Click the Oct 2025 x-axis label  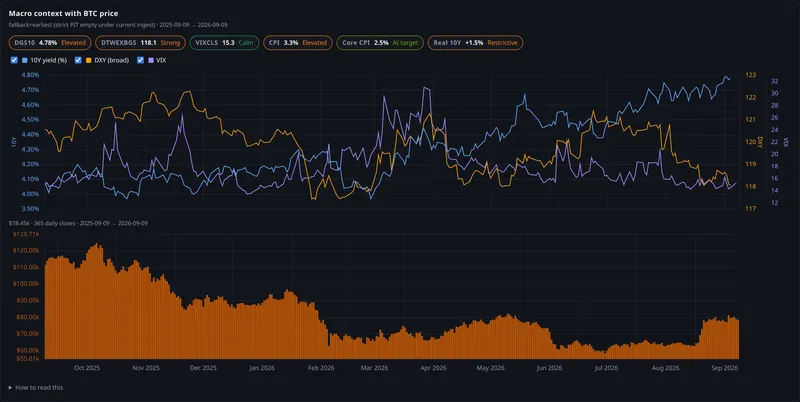(x=87, y=368)
